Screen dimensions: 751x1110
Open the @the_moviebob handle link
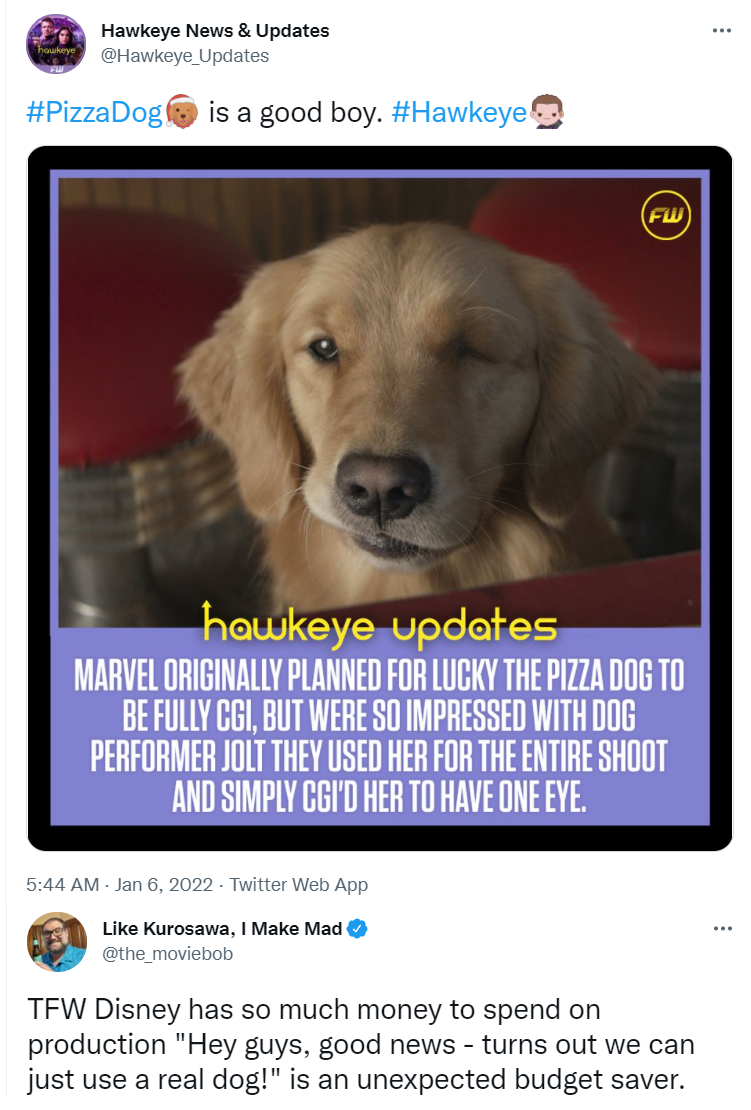coord(167,954)
